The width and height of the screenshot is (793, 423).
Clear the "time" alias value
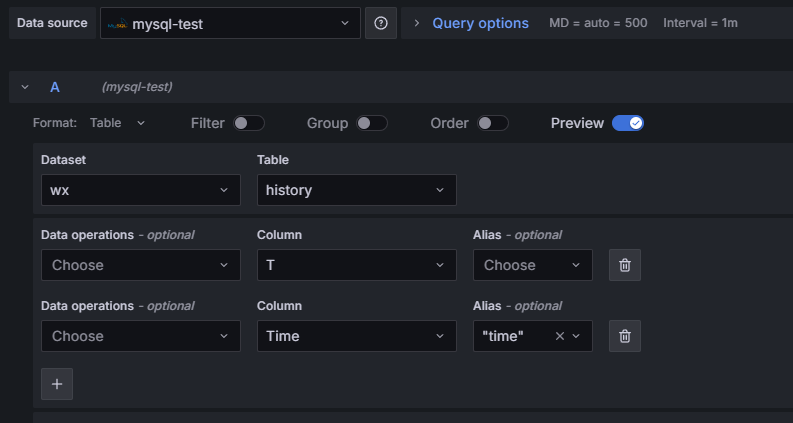tap(559, 336)
